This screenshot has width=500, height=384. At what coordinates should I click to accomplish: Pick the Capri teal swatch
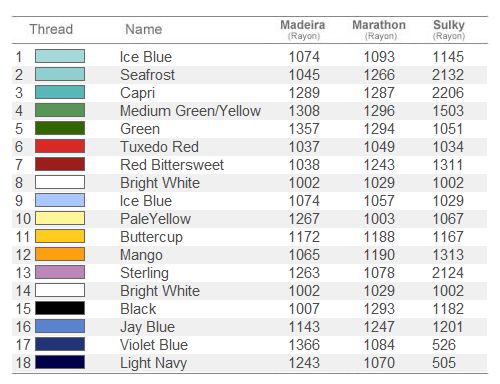pos(60,92)
